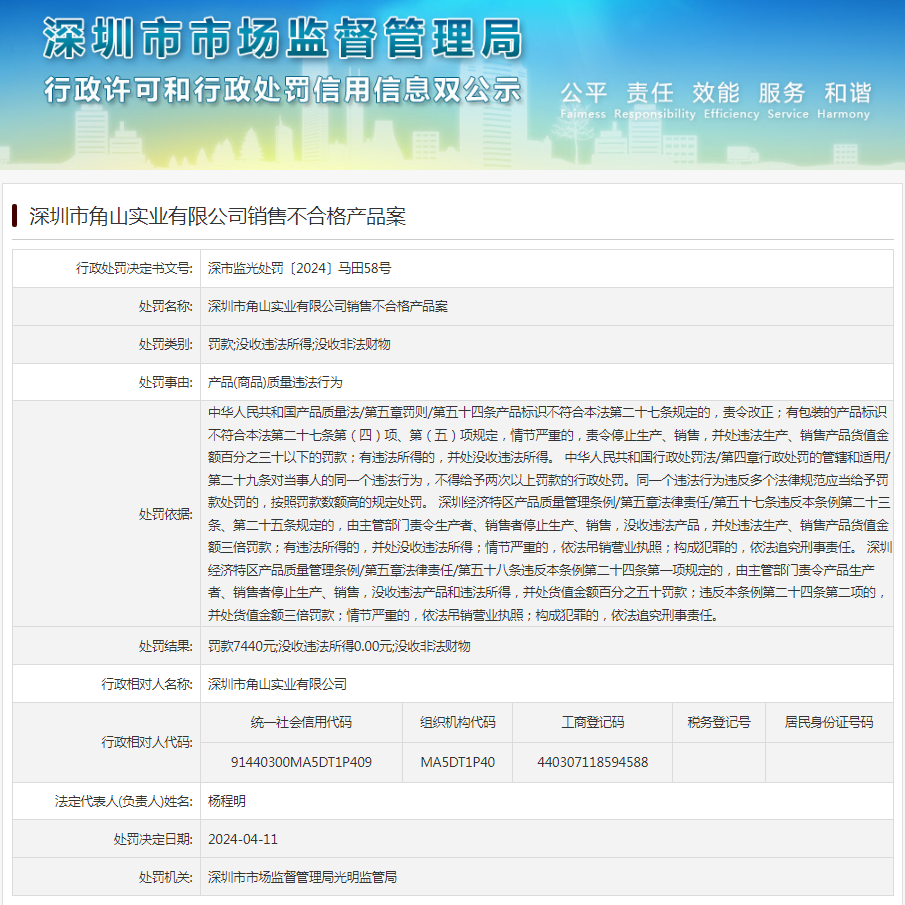Click the 法定代表人(负责人)姓名 label
905x905 pixels.
pos(124,801)
